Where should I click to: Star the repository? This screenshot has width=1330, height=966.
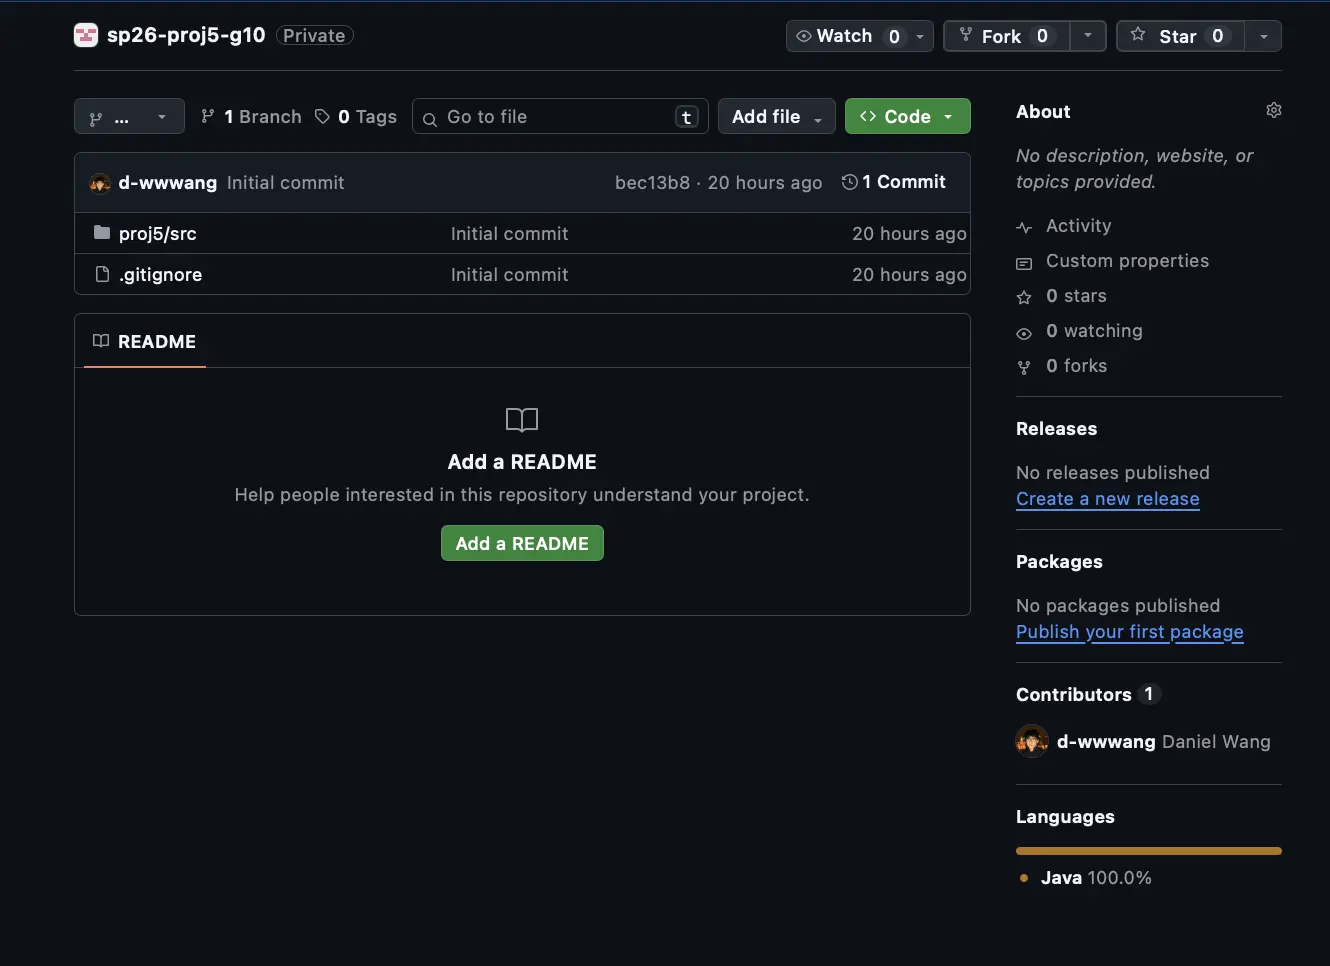point(1179,36)
